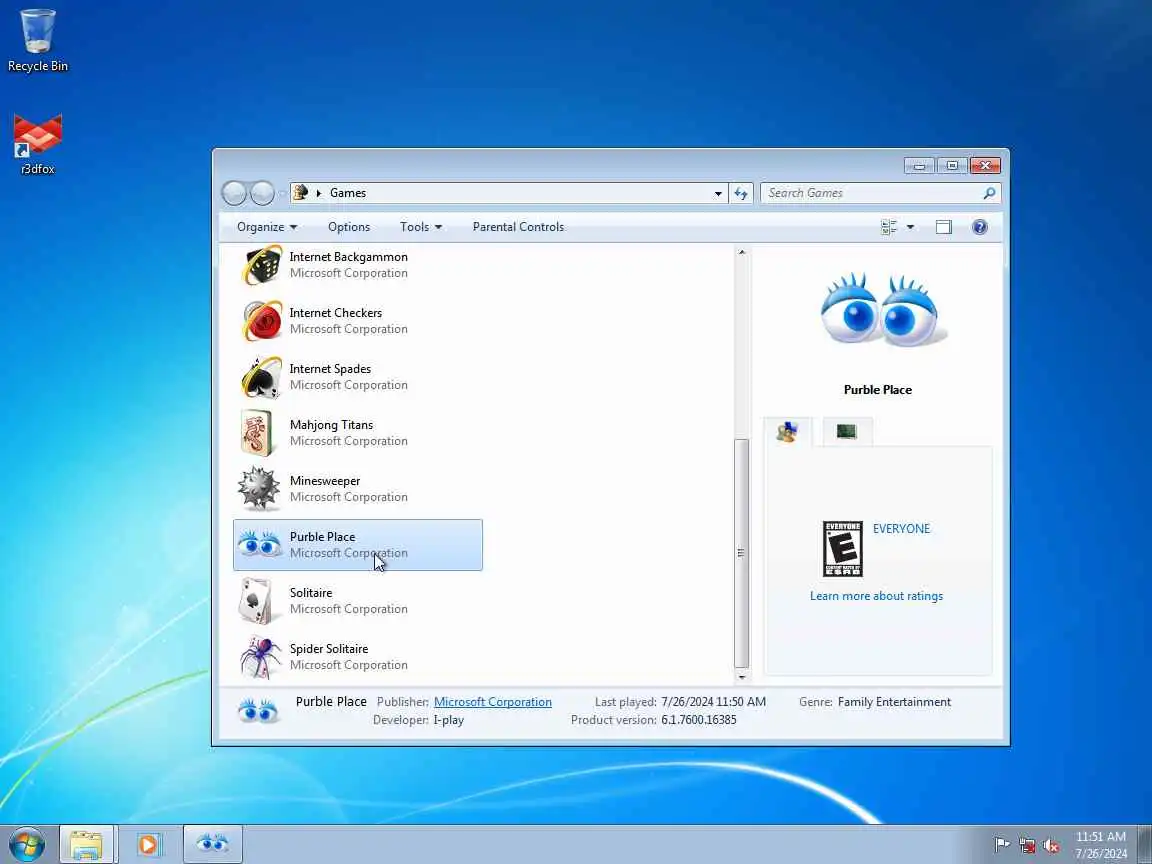
Task: Click the network status tray icon
Action: pyautogui.click(x=1026, y=845)
